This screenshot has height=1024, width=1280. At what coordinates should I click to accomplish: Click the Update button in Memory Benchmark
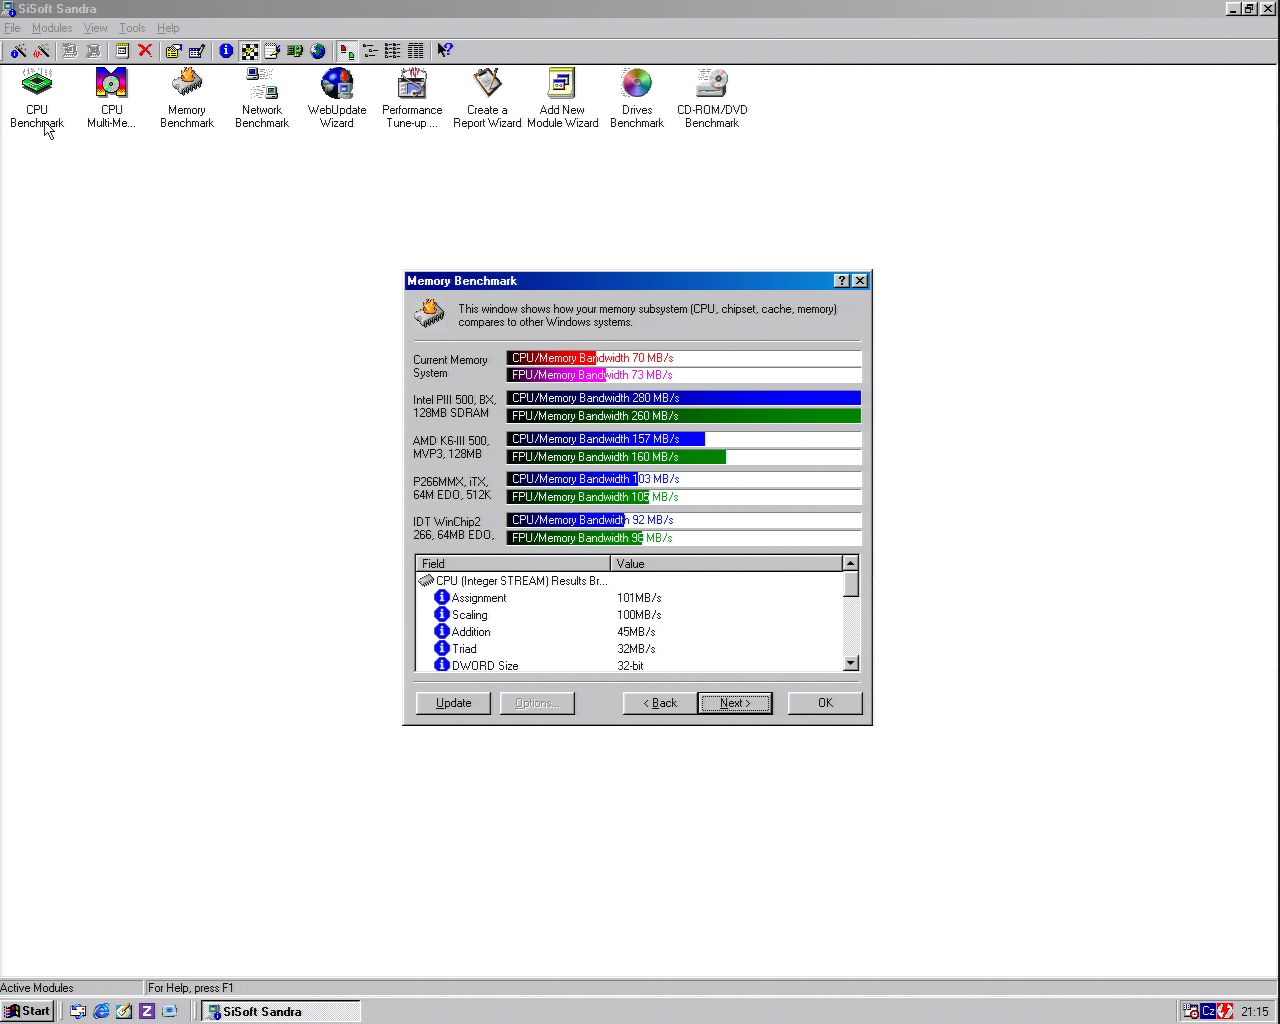coord(453,703)
